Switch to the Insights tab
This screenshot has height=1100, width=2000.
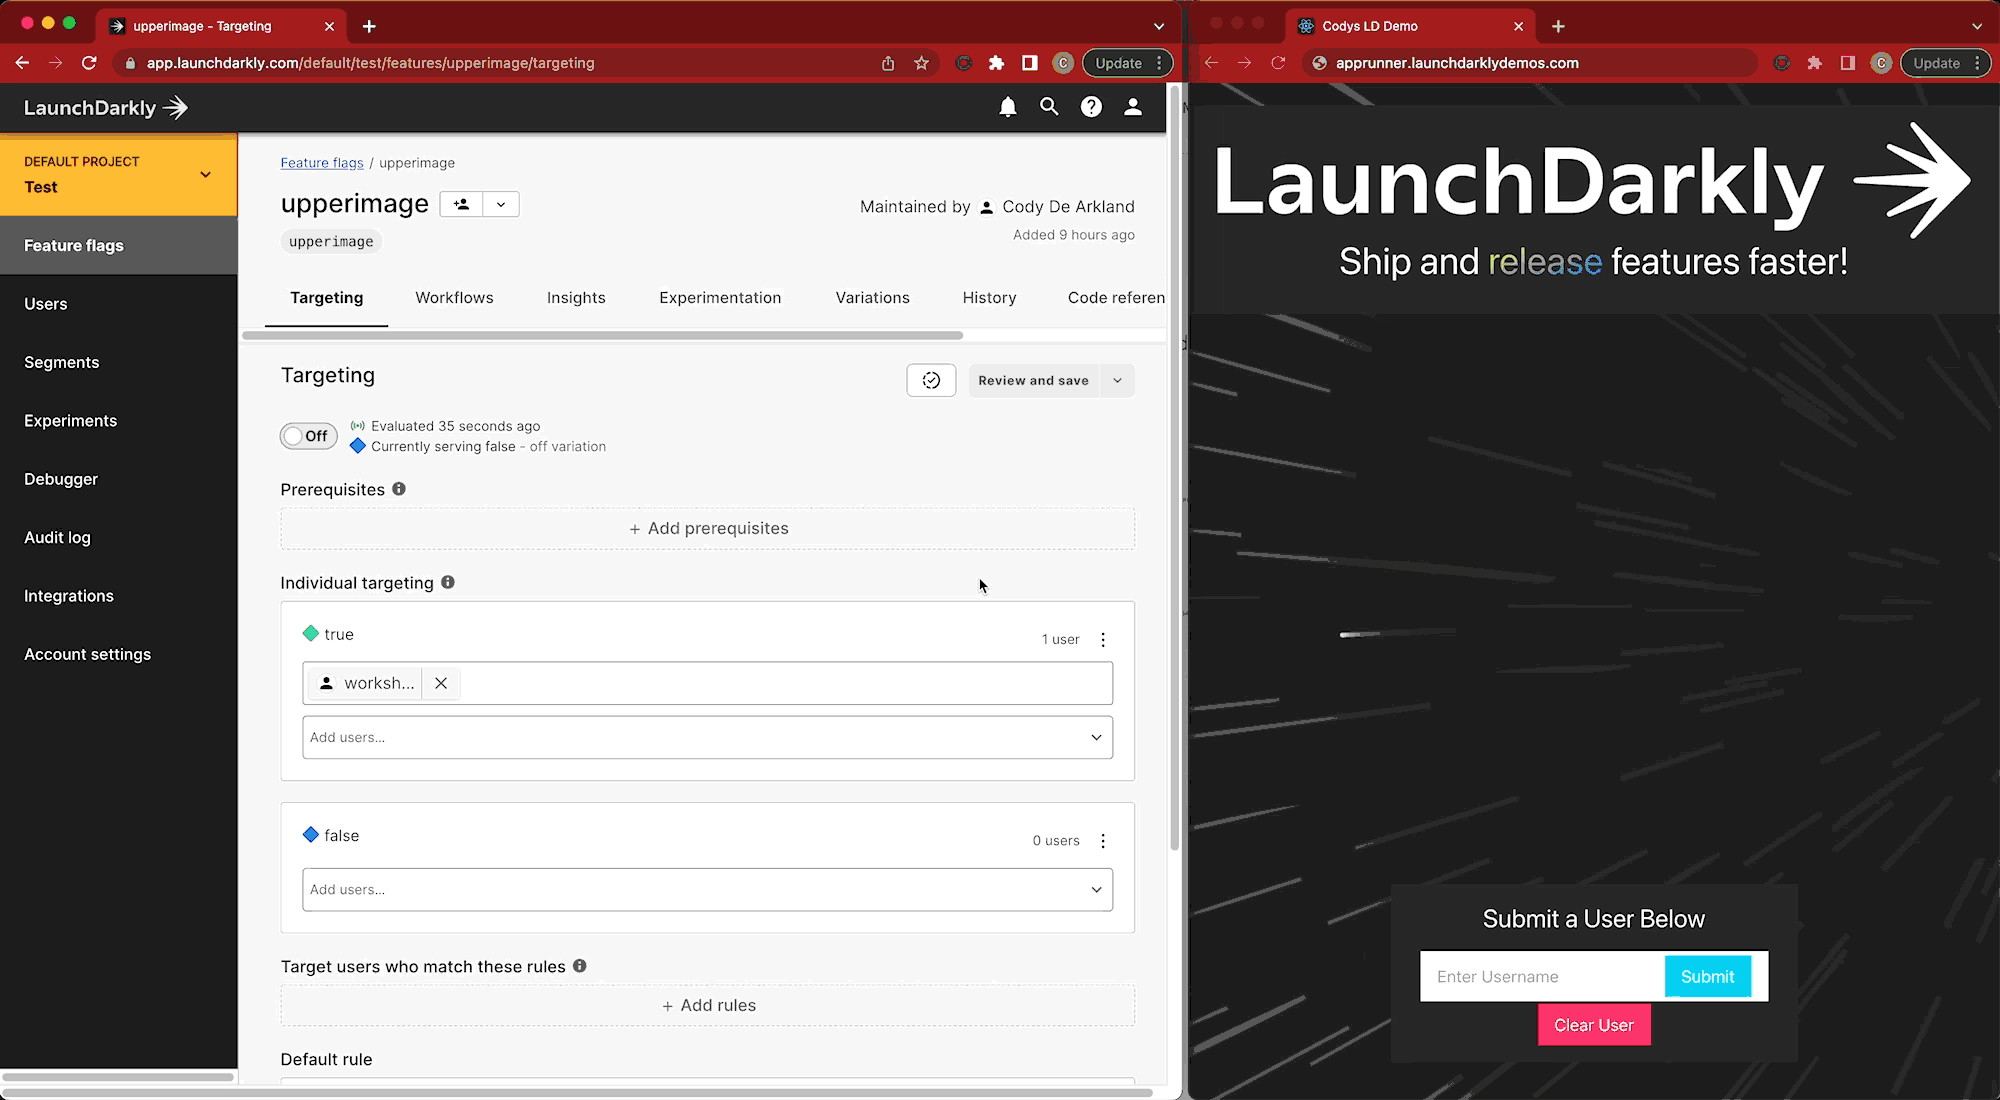pyautogui.click(x=576, y=297)
